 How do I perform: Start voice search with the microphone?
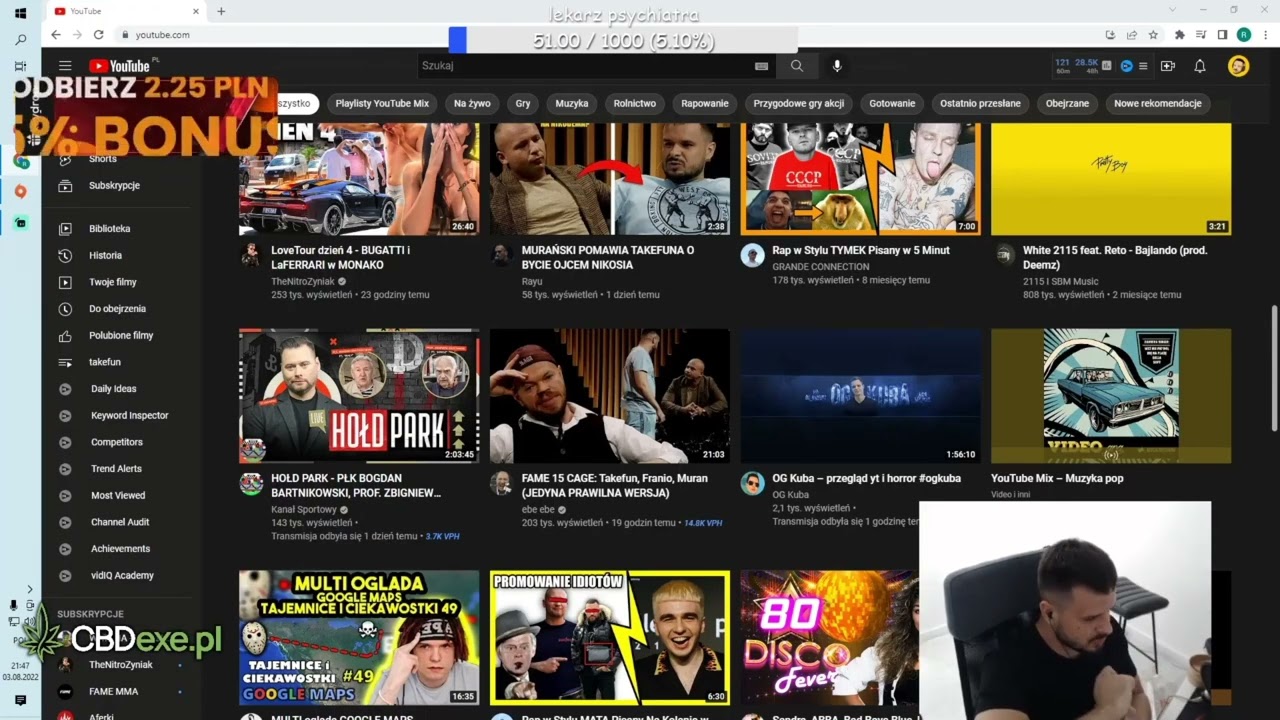pos(837,66)
